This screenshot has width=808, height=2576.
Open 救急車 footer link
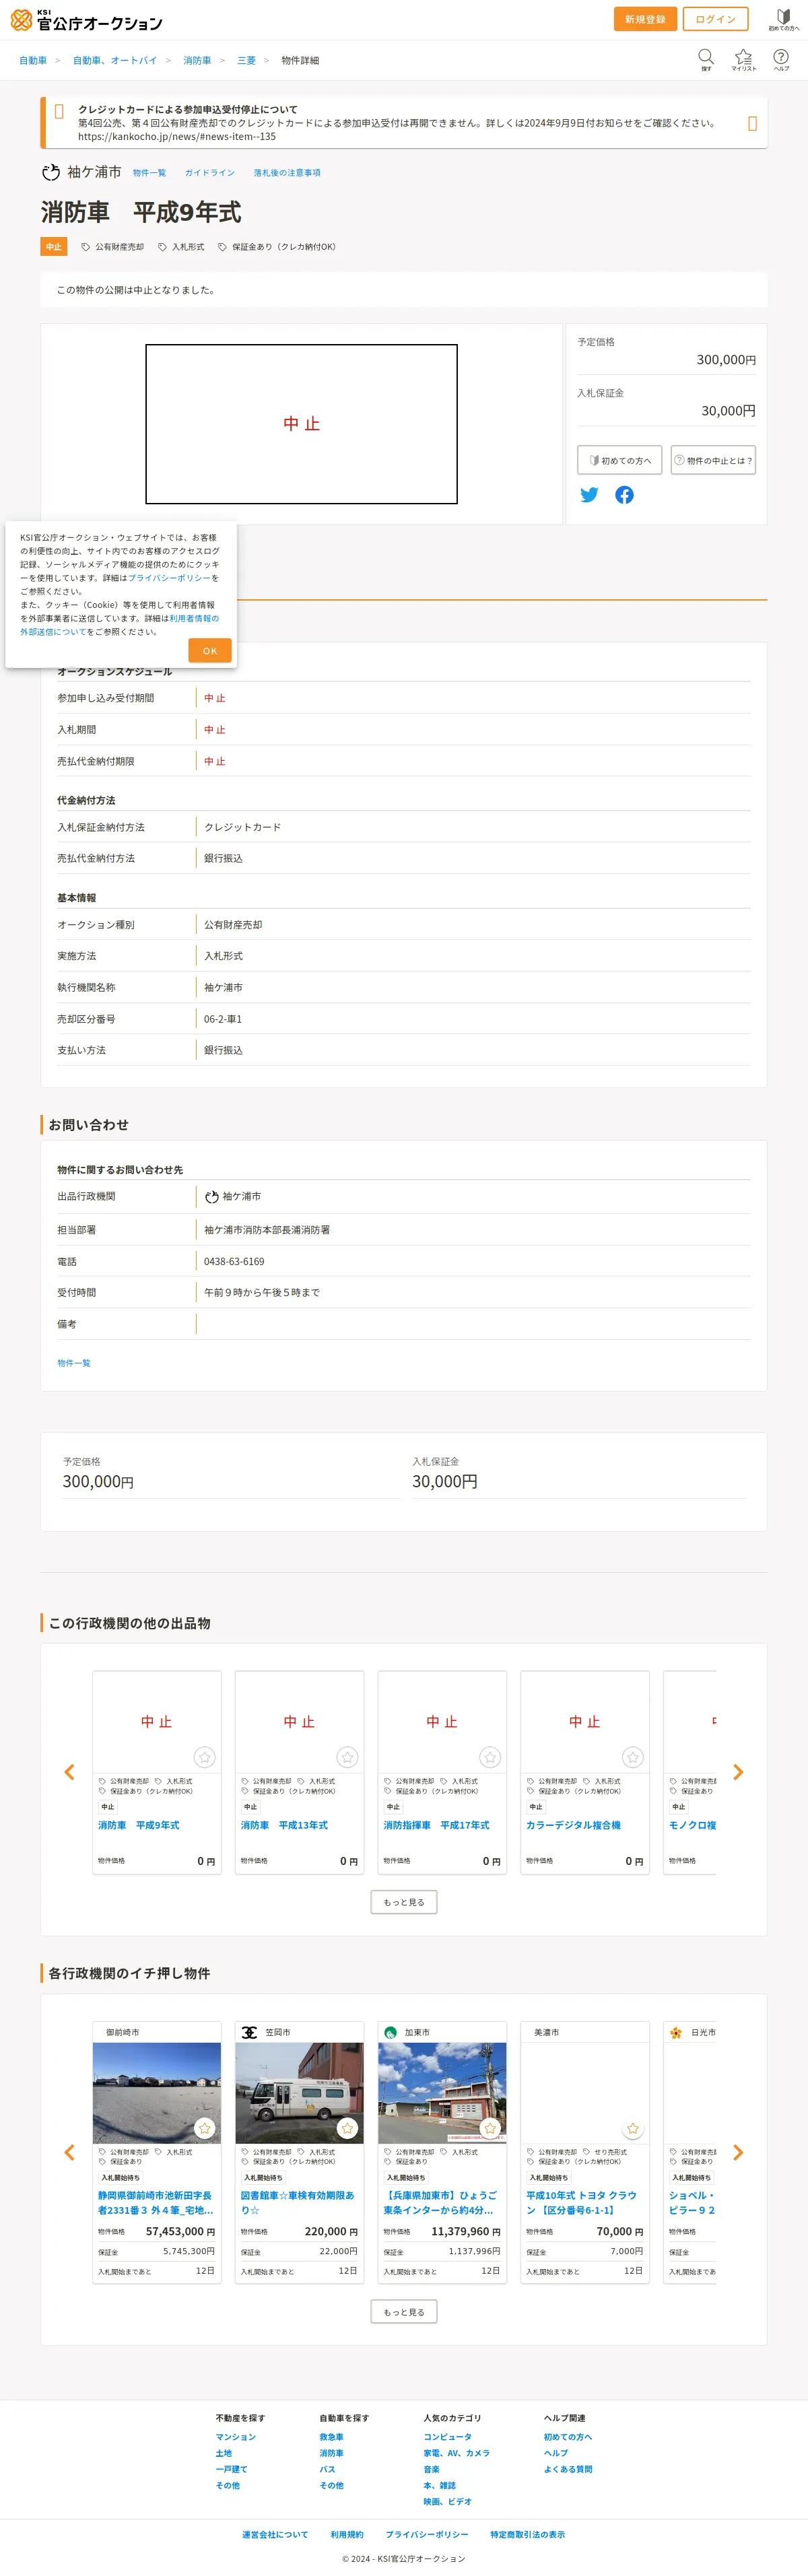click(x=332, y=2437)
